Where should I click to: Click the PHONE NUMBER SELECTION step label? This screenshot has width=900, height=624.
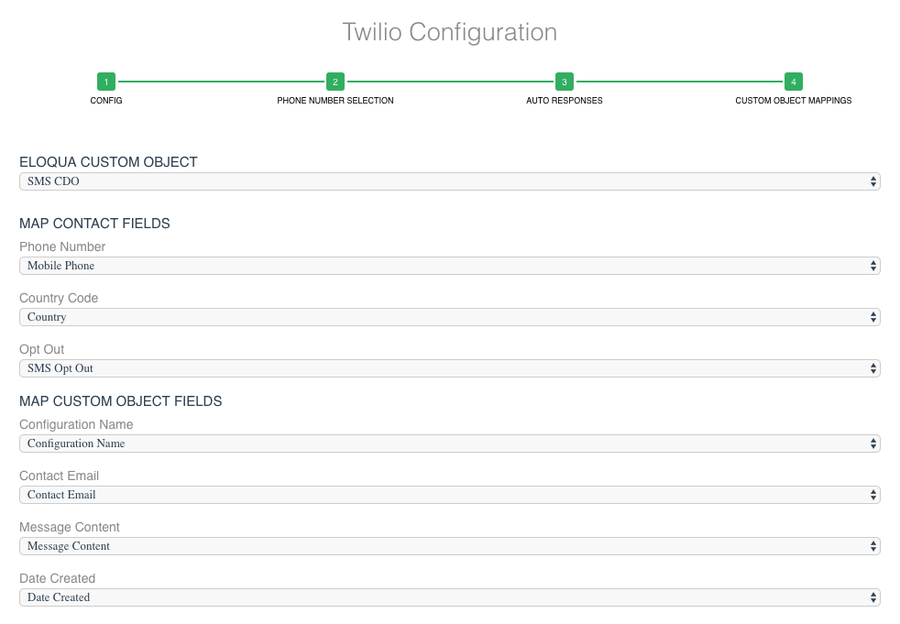(x=335, y=100)
